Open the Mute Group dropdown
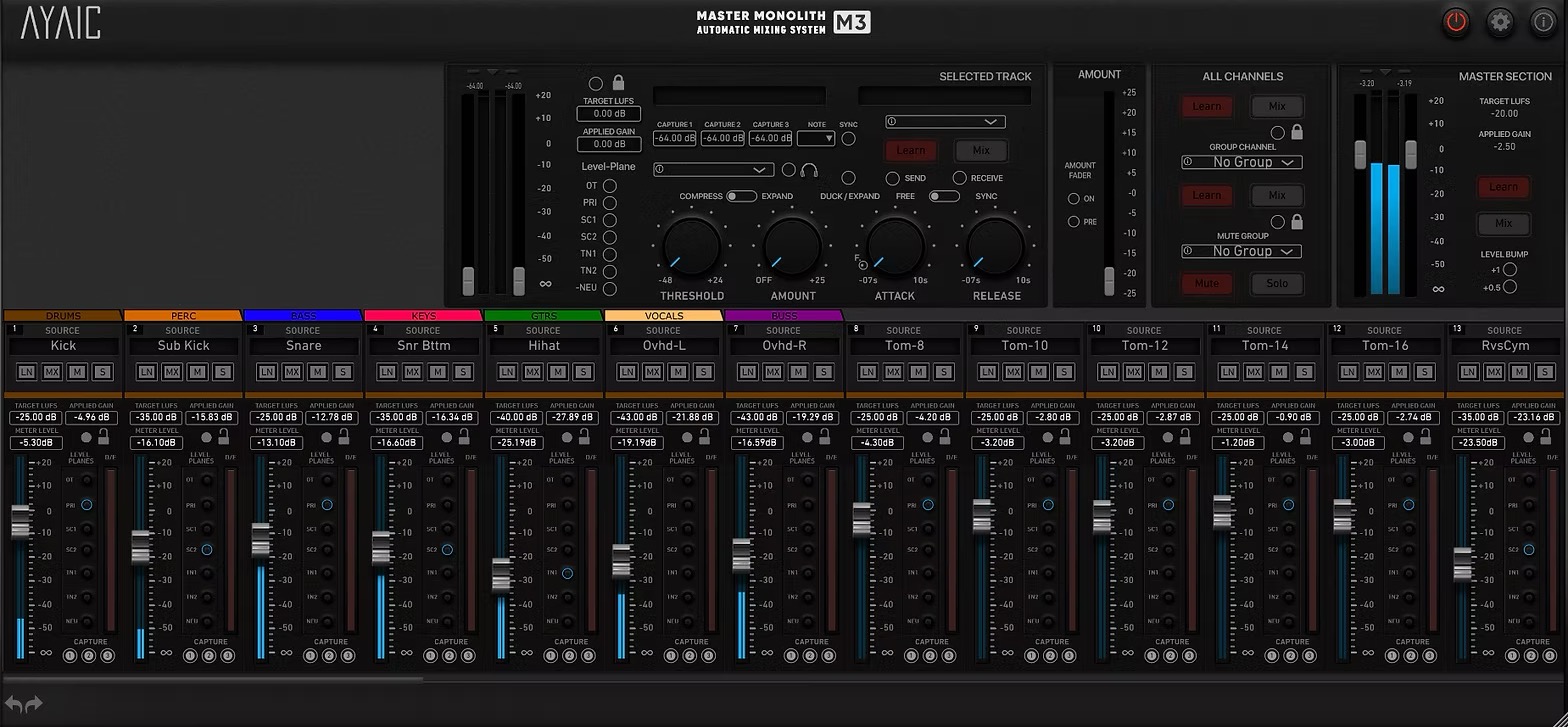This screenshot has width=1568, height=727. [1241, 251]
